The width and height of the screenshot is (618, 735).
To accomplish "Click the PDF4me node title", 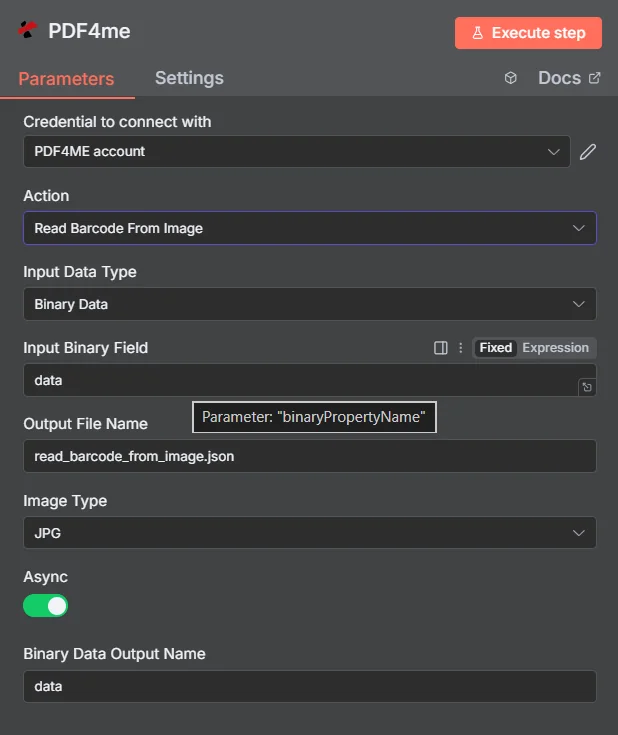I will point(89,31).
